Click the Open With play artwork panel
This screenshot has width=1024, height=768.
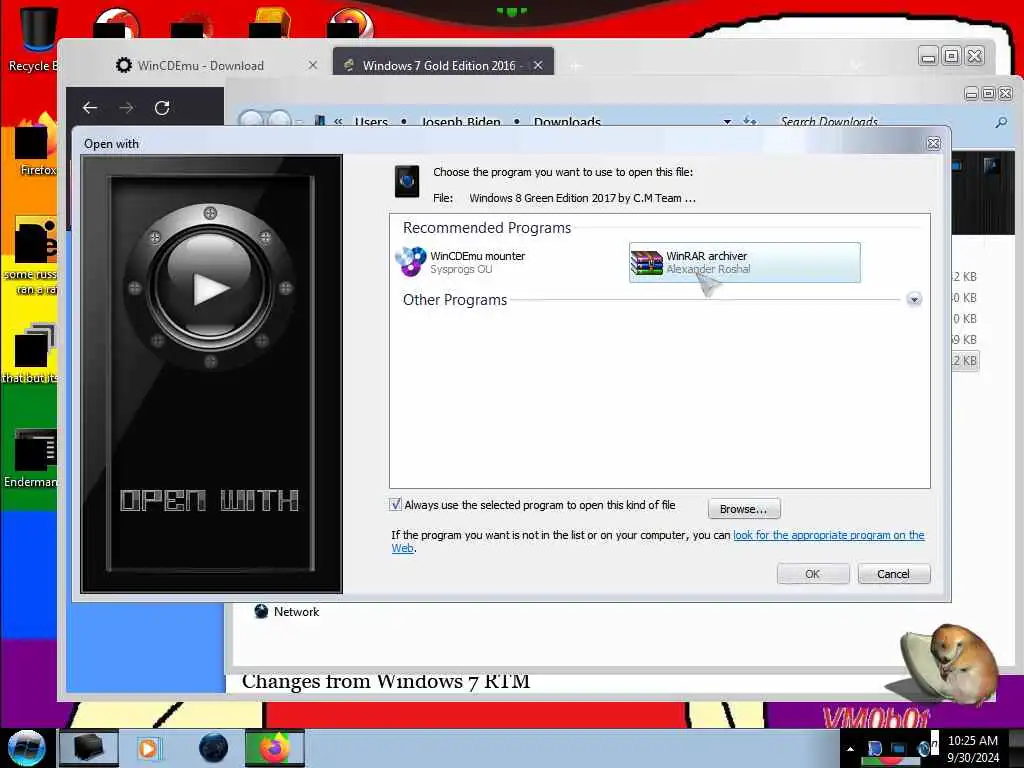click(x=211, y=374)
